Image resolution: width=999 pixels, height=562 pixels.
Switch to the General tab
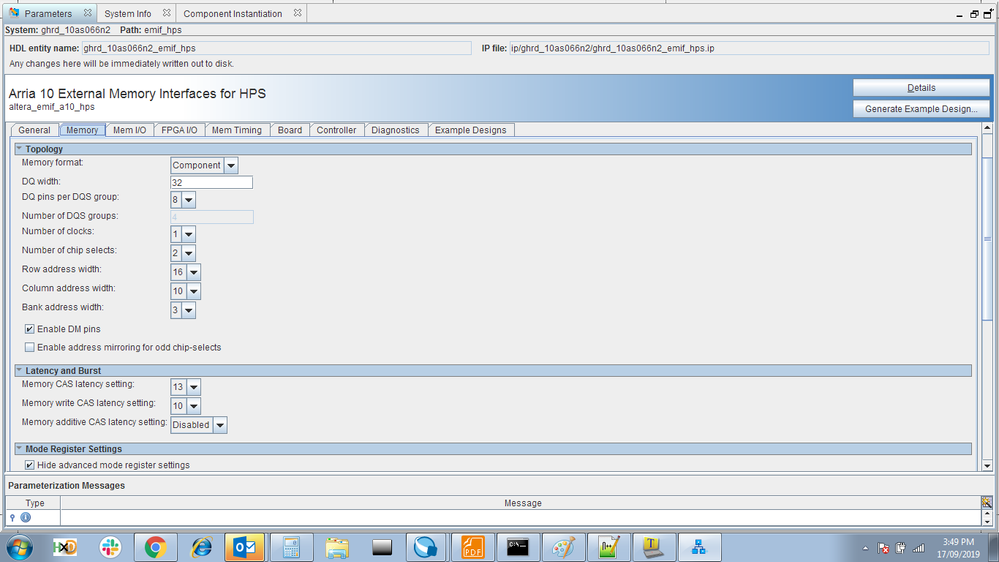click(x=34, y=130)
